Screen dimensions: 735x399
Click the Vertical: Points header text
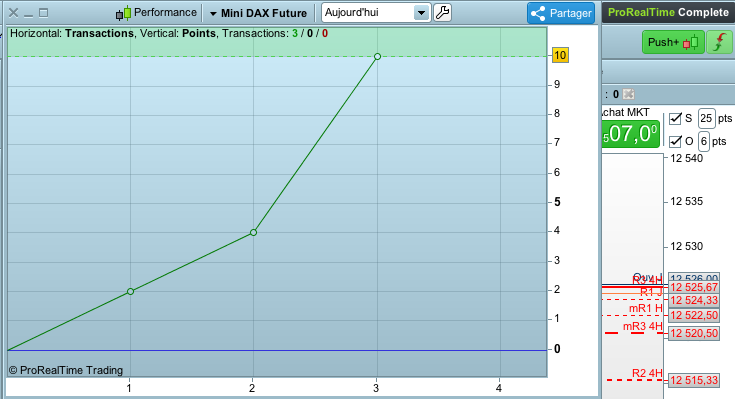(x=178, y=34)
